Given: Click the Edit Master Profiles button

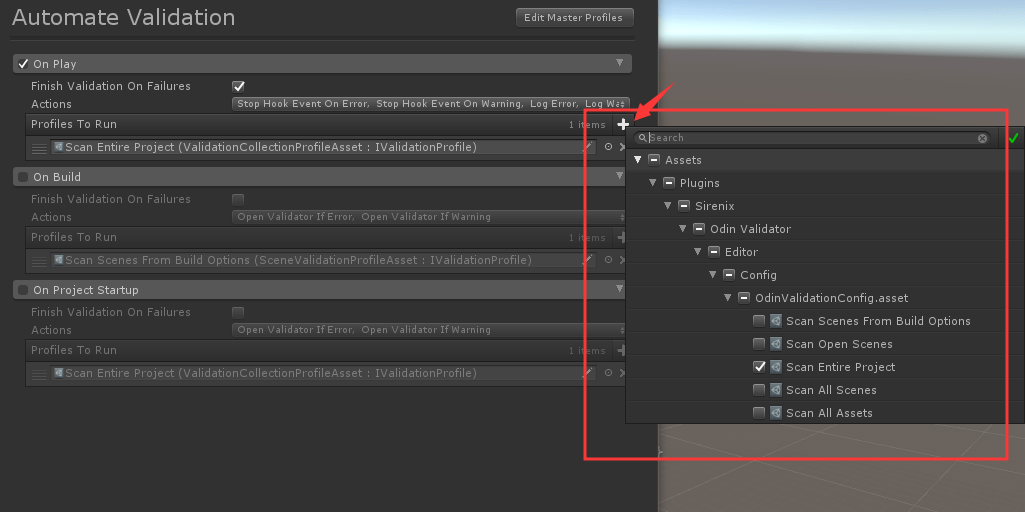Looking at the screenshot, I should [574, 18].
